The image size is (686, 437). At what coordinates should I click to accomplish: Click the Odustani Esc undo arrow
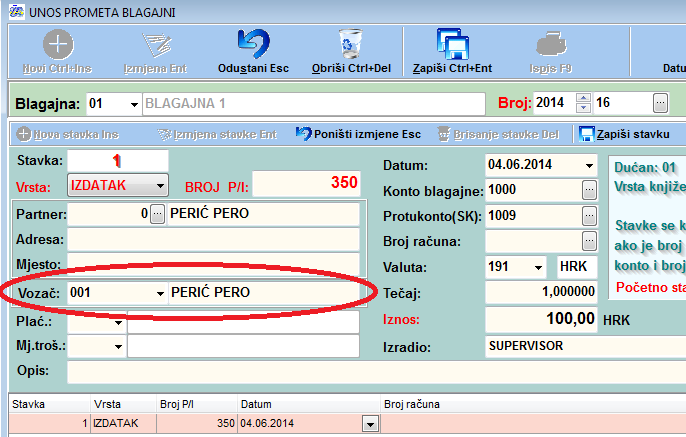pyautogui.click(x=254, y=44)
